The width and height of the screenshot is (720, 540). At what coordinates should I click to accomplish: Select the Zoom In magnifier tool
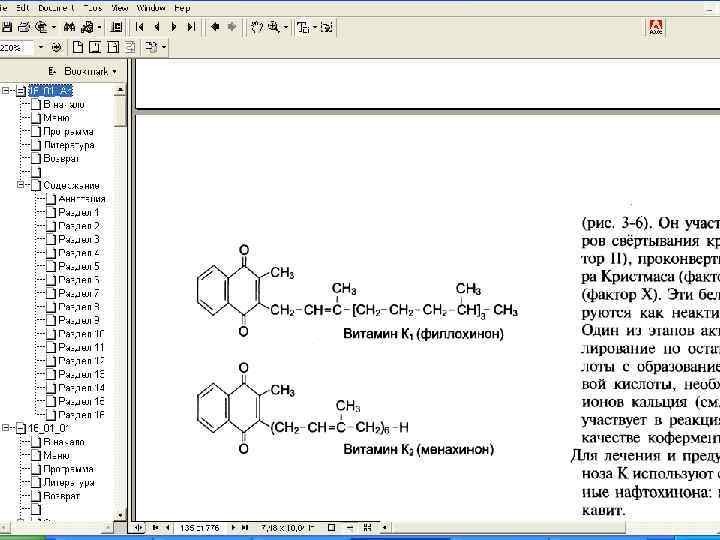coord(273,28)
